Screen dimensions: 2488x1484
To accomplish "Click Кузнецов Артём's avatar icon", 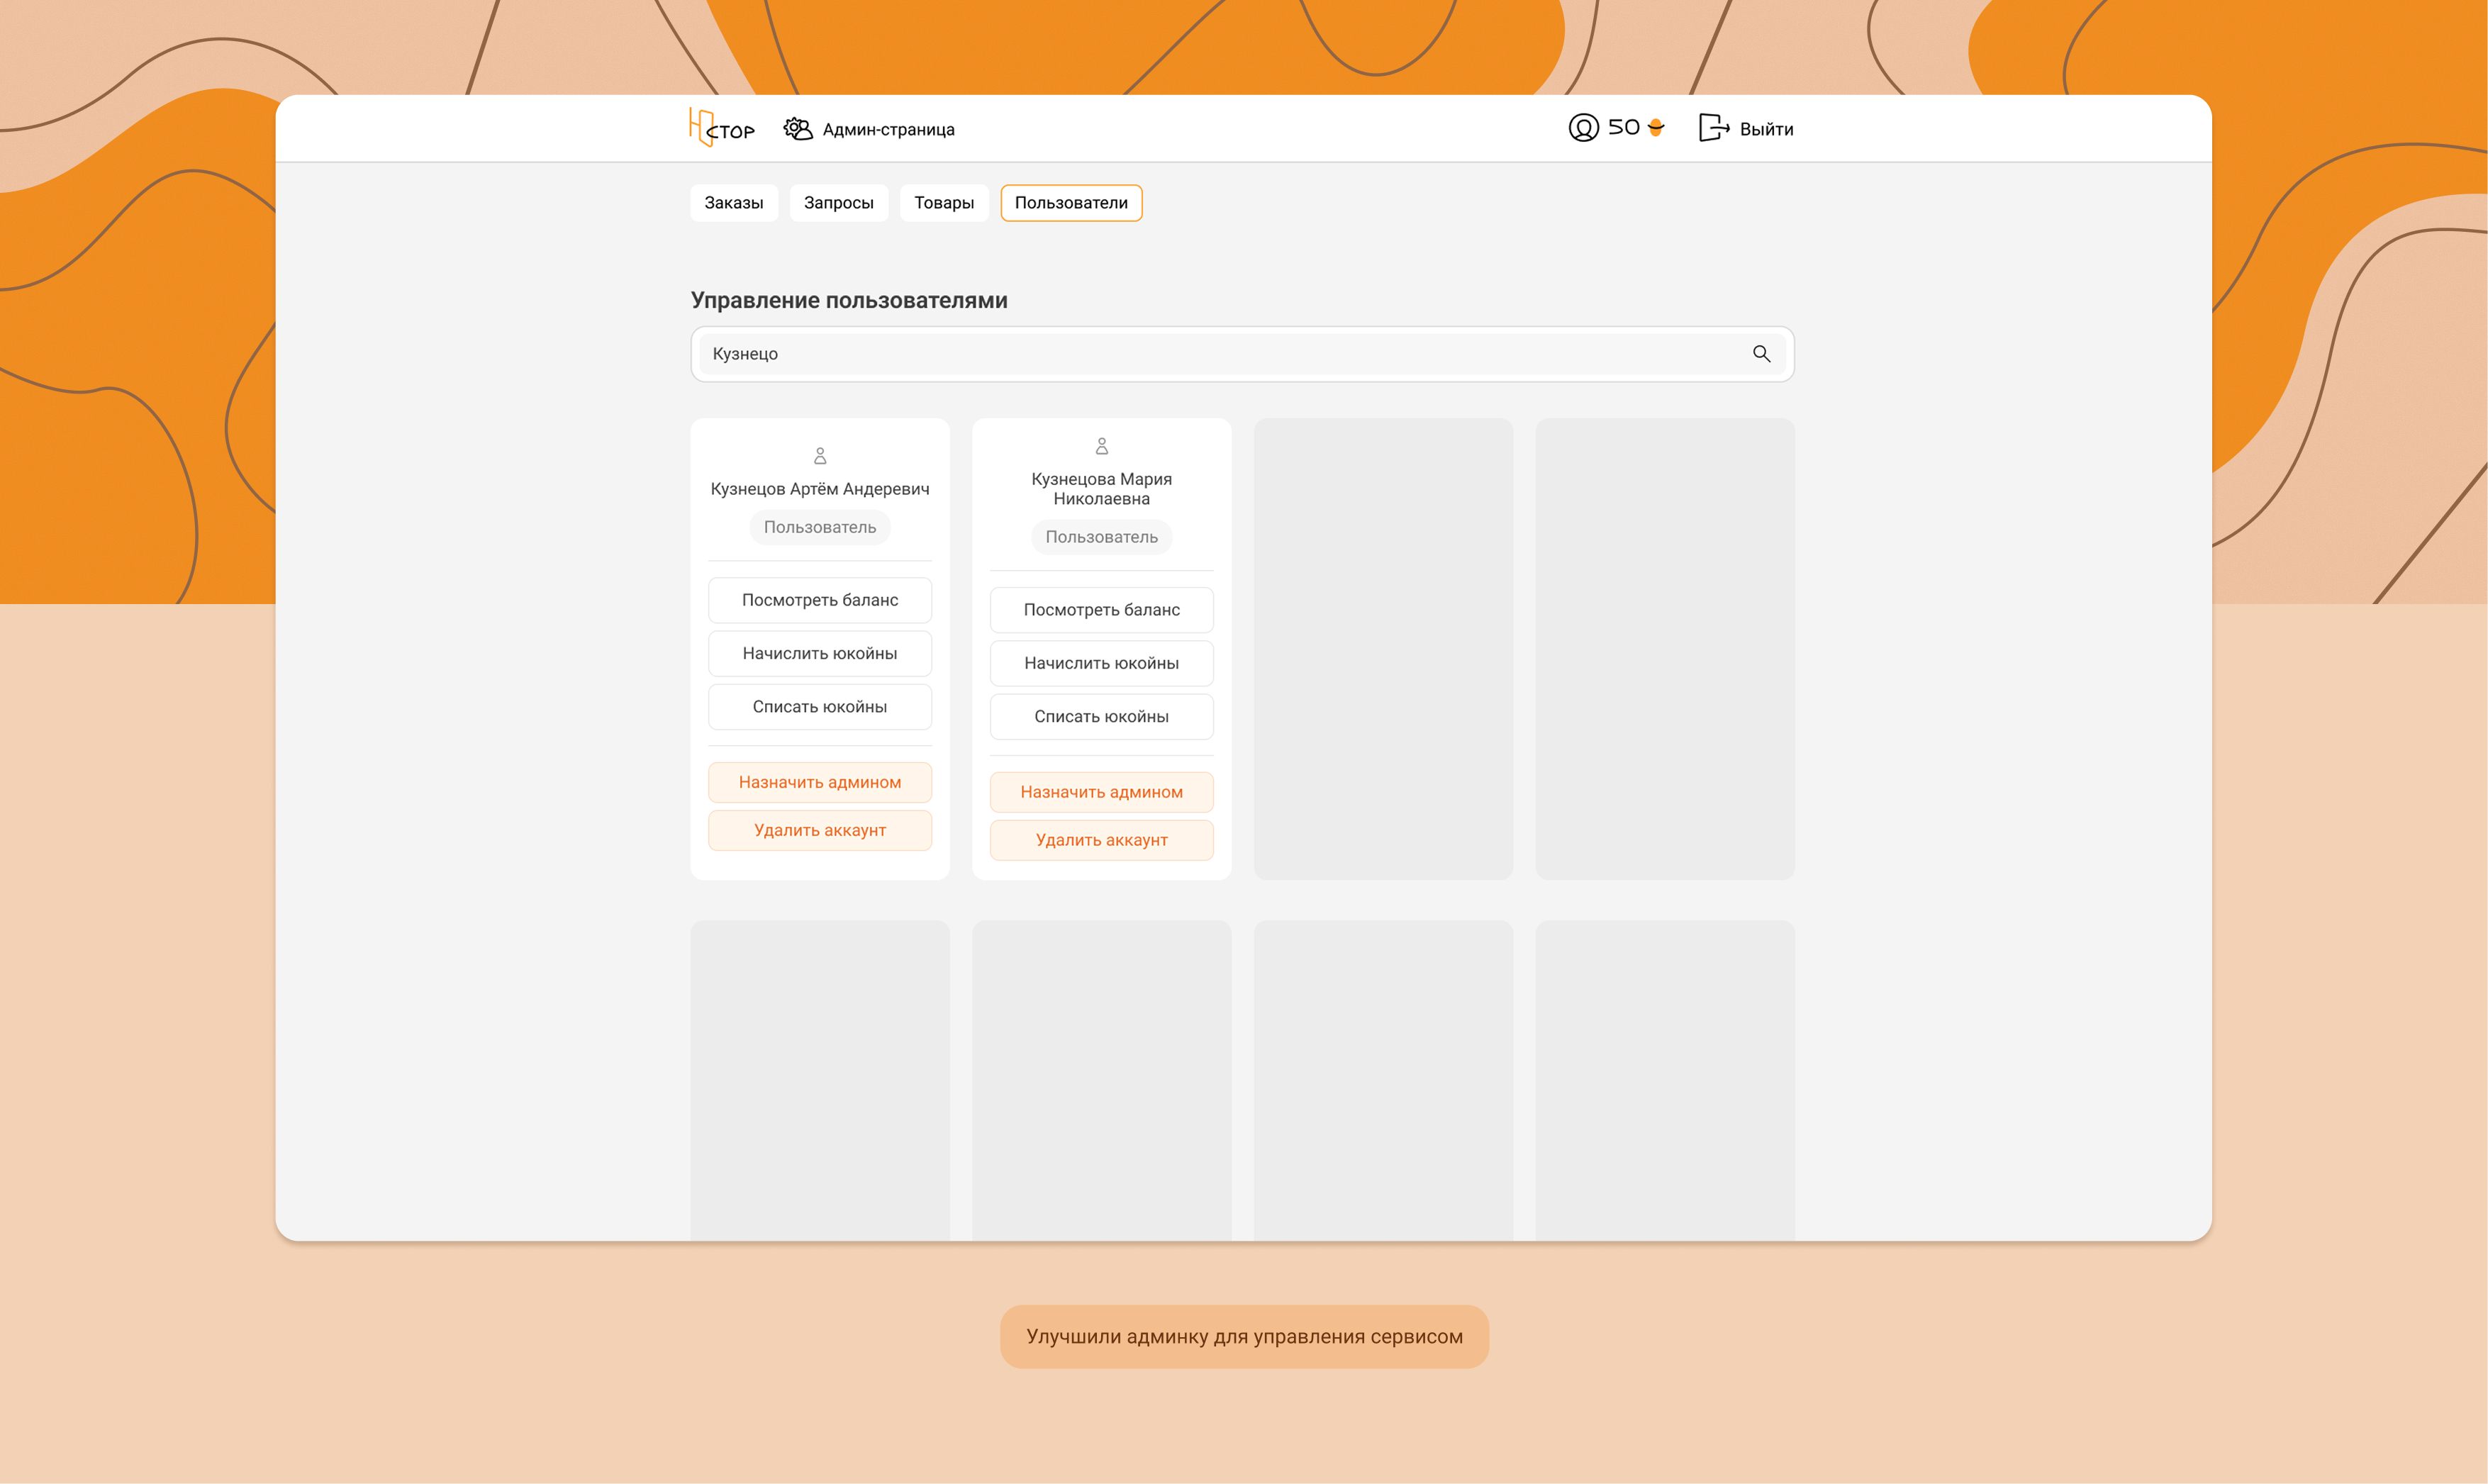I will [x=820, y=456].
